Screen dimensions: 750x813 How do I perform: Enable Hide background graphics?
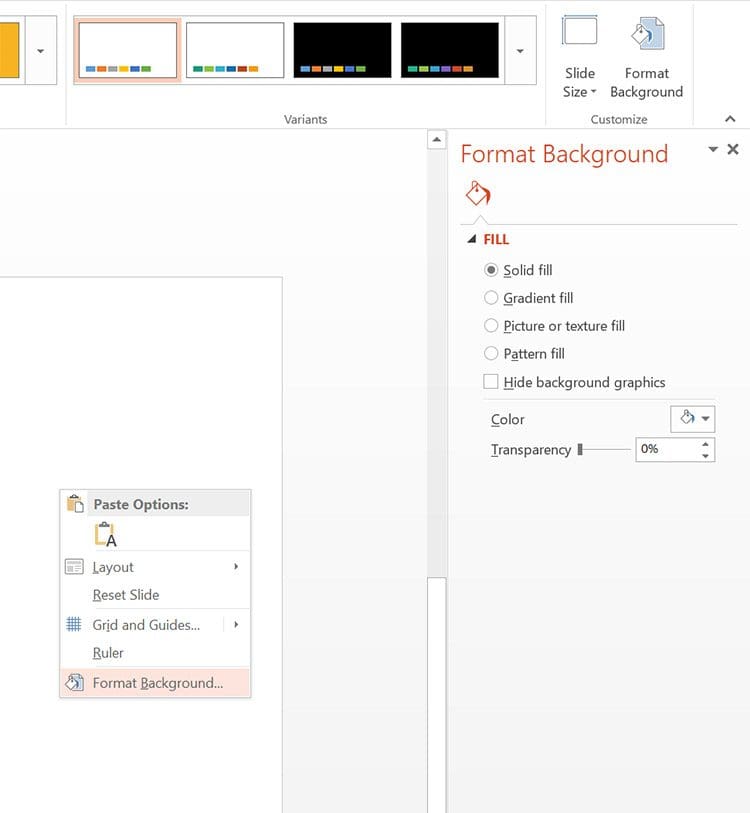(491, 381)
